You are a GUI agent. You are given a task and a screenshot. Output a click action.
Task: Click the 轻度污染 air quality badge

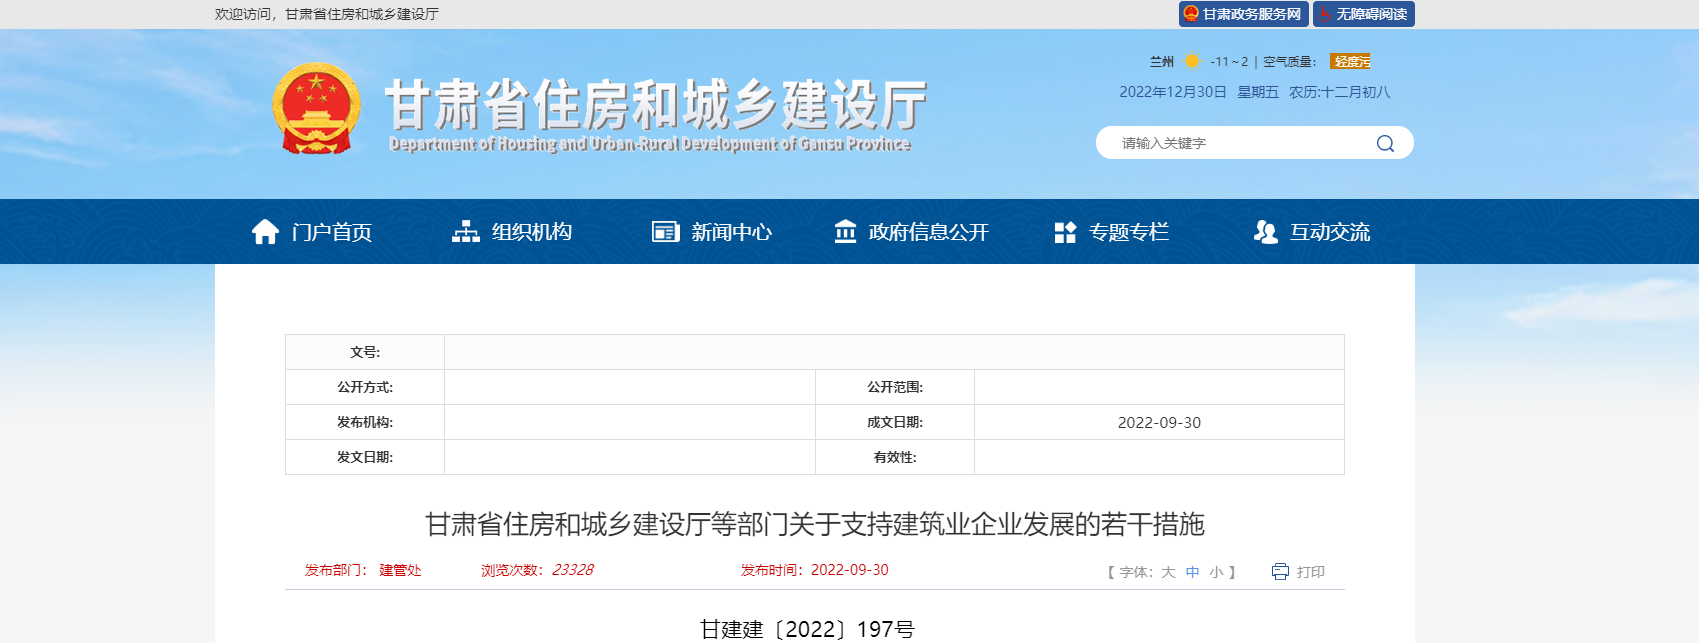click(x=1350, y=62)
